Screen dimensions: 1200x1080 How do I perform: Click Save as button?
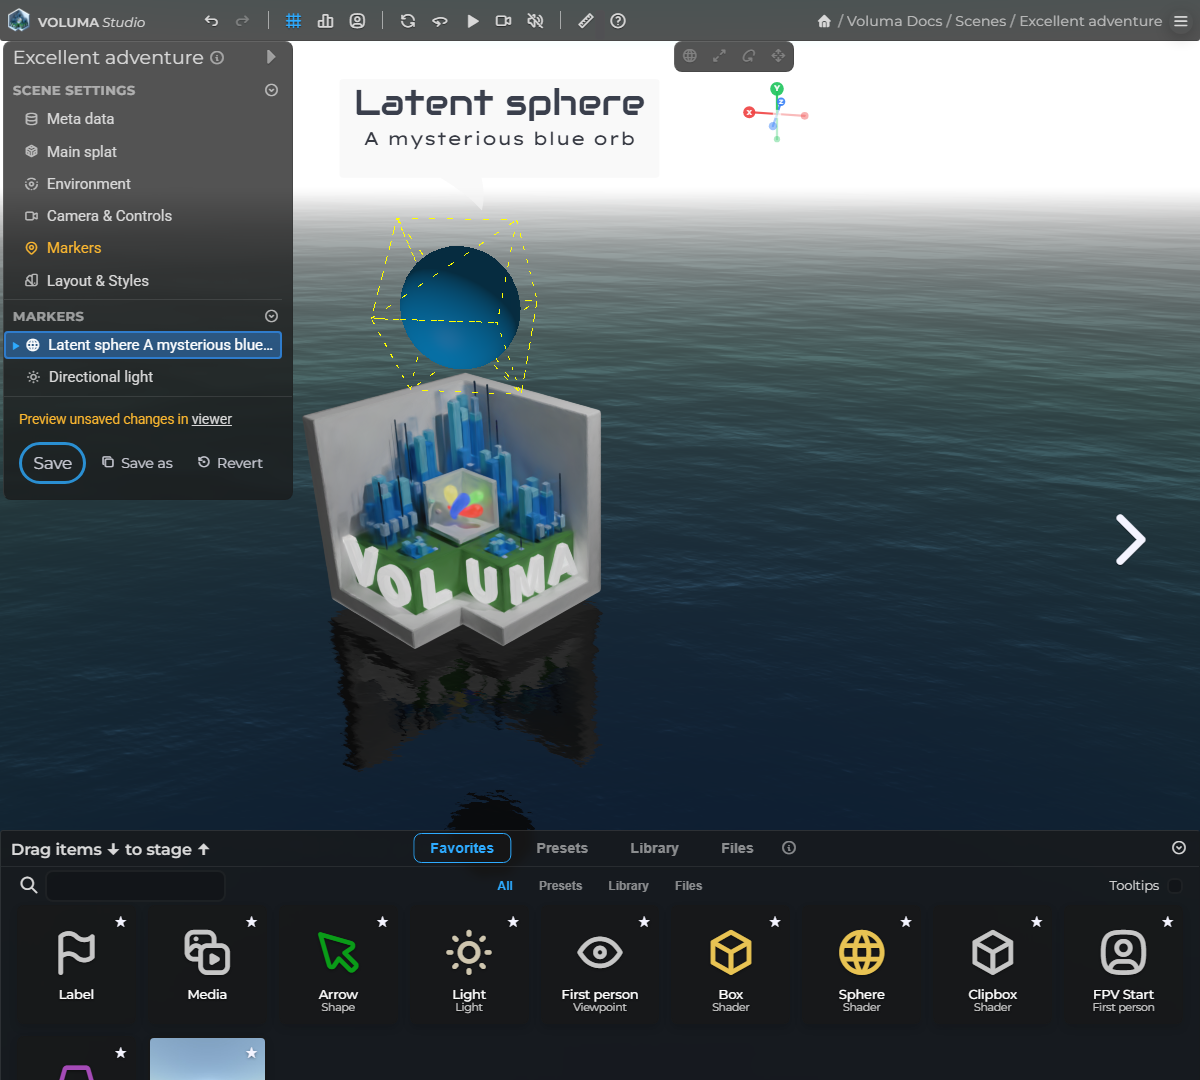coord(137,463)
